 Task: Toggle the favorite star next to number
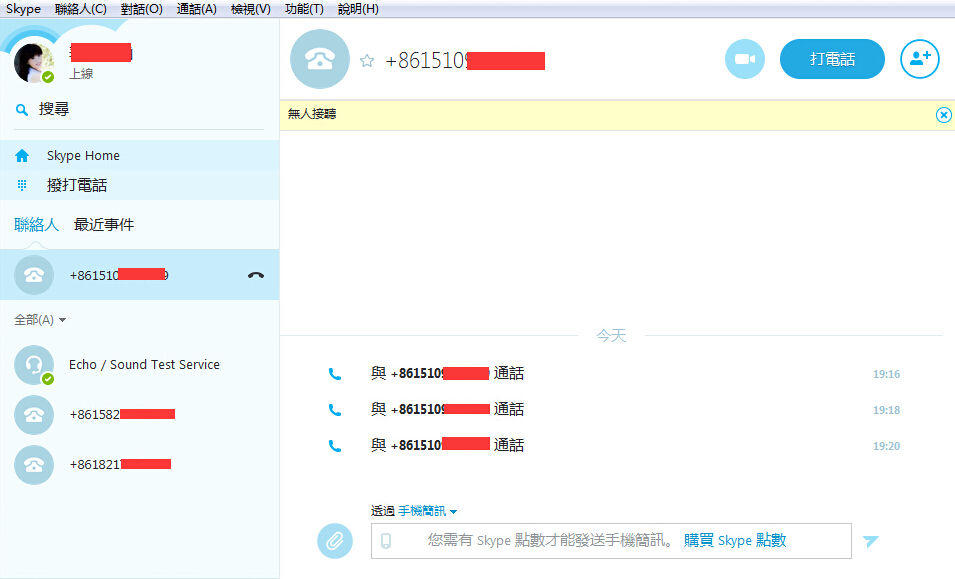coord(367,61)
